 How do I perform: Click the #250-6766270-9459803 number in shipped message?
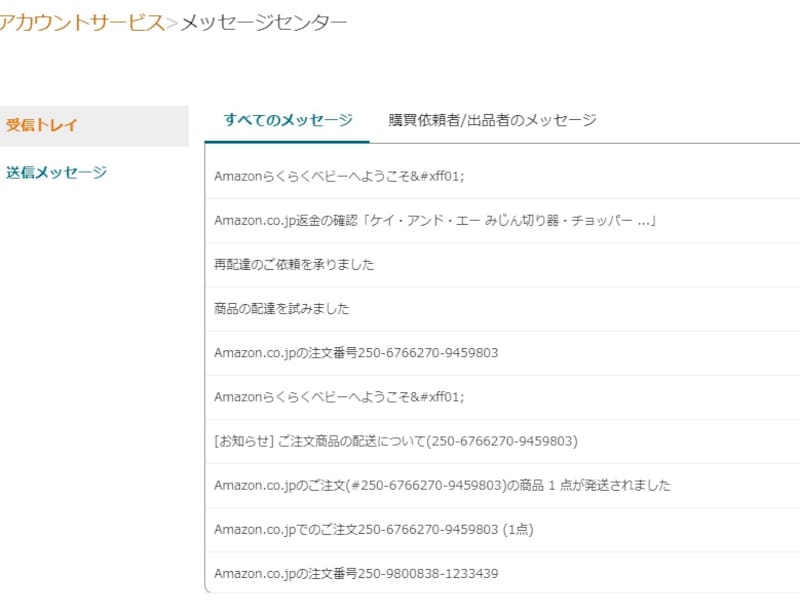[408, 485]
